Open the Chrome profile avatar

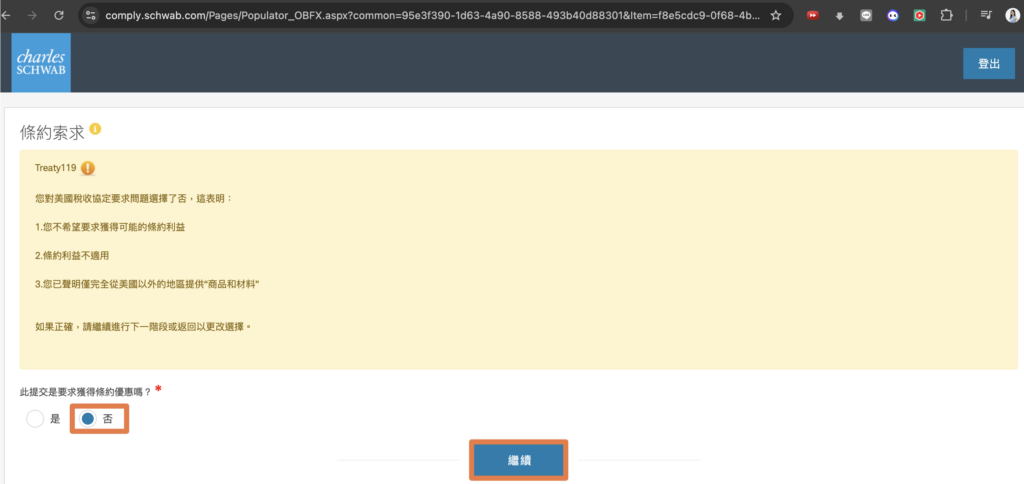[1013, 16]
